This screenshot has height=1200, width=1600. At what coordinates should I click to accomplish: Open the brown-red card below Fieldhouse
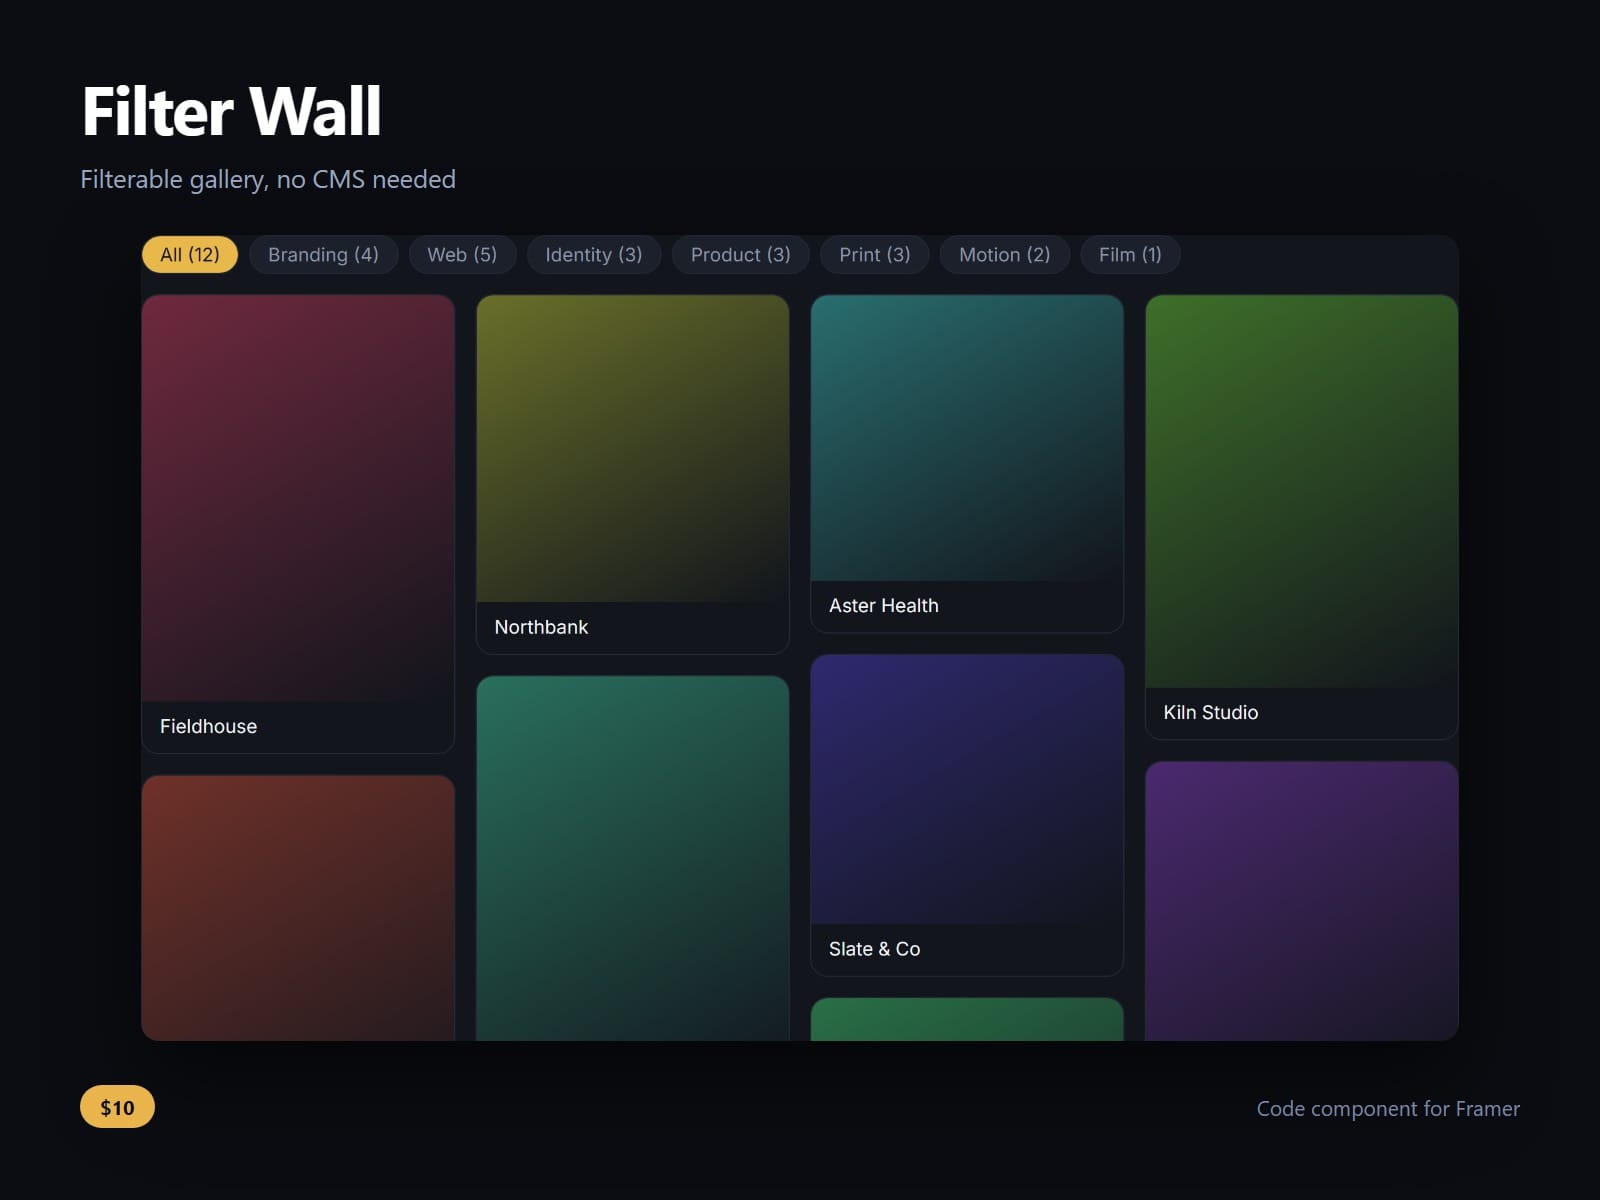pyautogui.click(x=298, y=908)
